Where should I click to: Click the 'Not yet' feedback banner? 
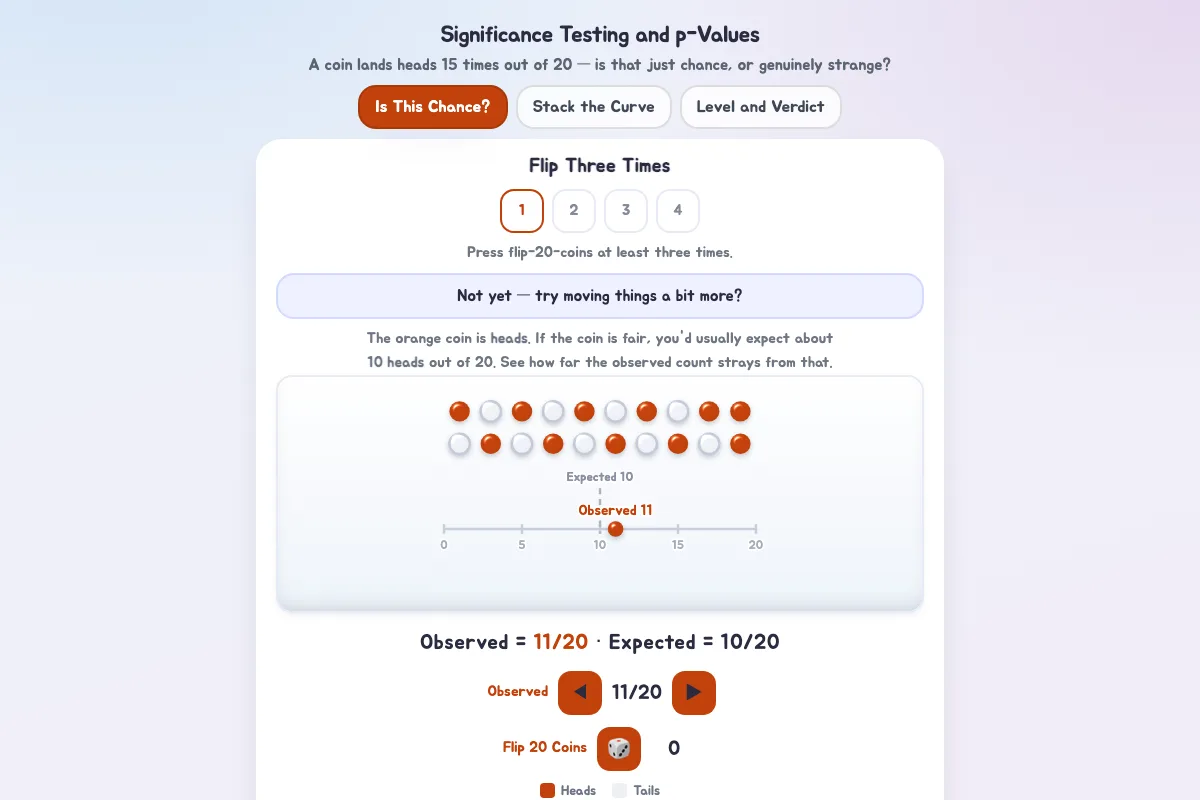tap(600, 296)
